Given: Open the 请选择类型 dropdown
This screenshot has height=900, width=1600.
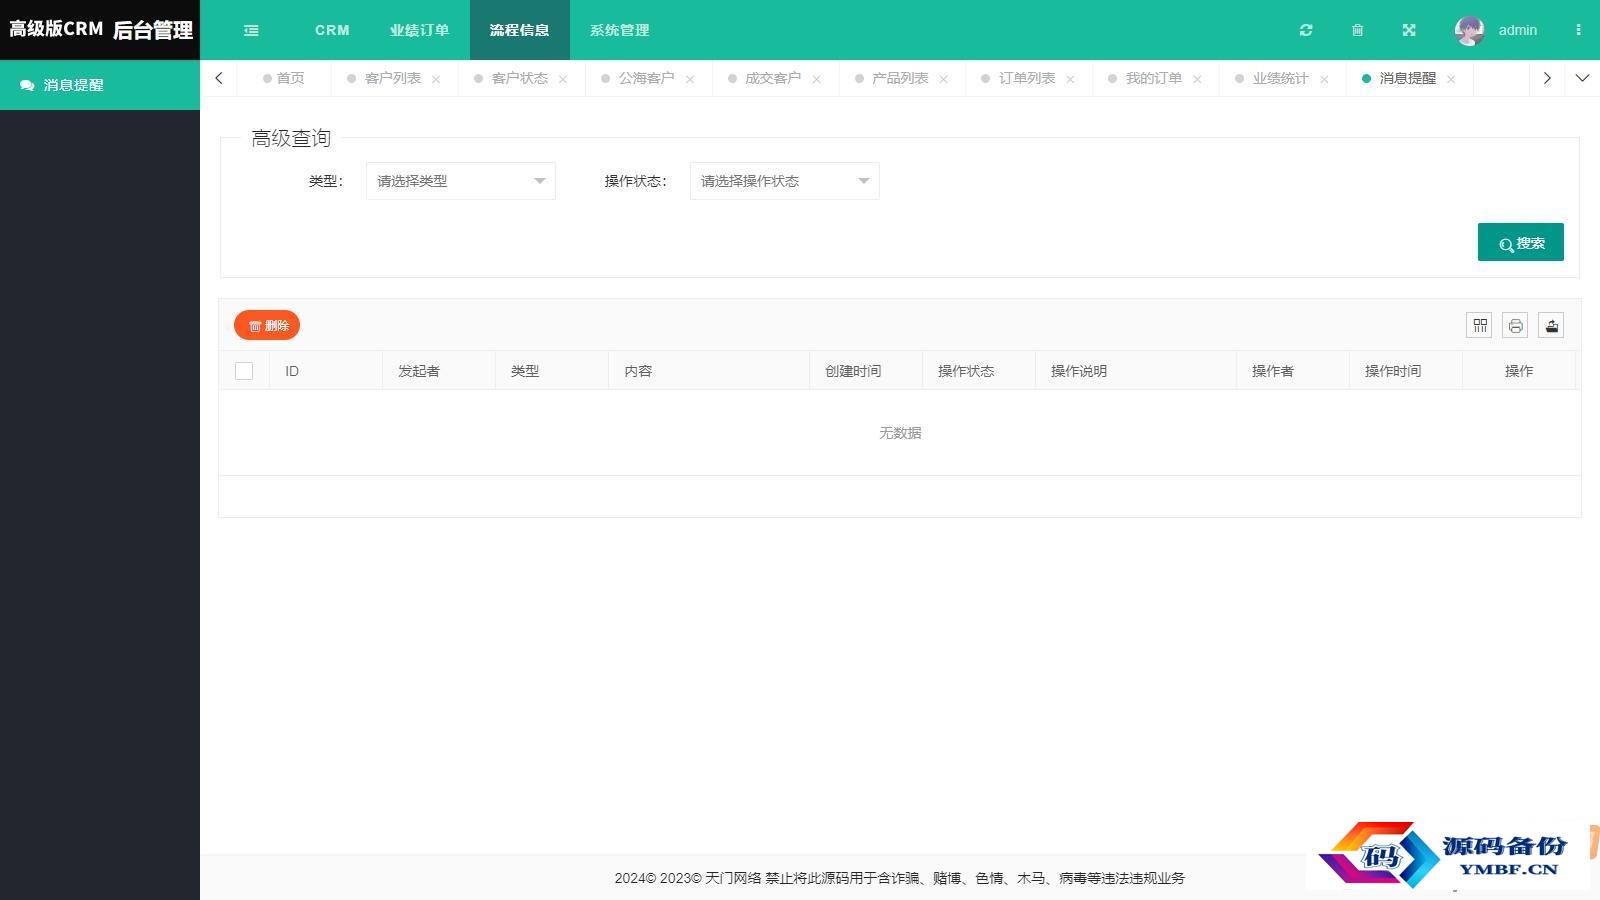Looking at the screenshot, I should [461, 181].
